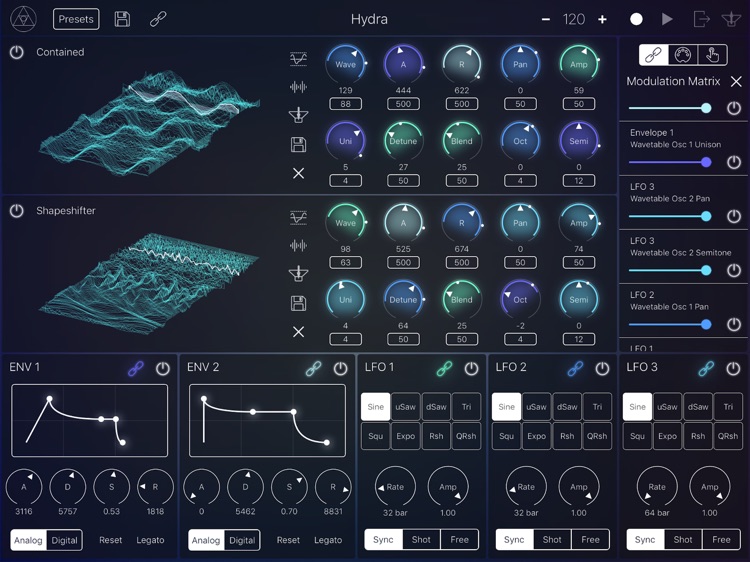Screen dimensions: 750x562
Task: Click Wave range field showing 88
Action: [x=345, y=104]
